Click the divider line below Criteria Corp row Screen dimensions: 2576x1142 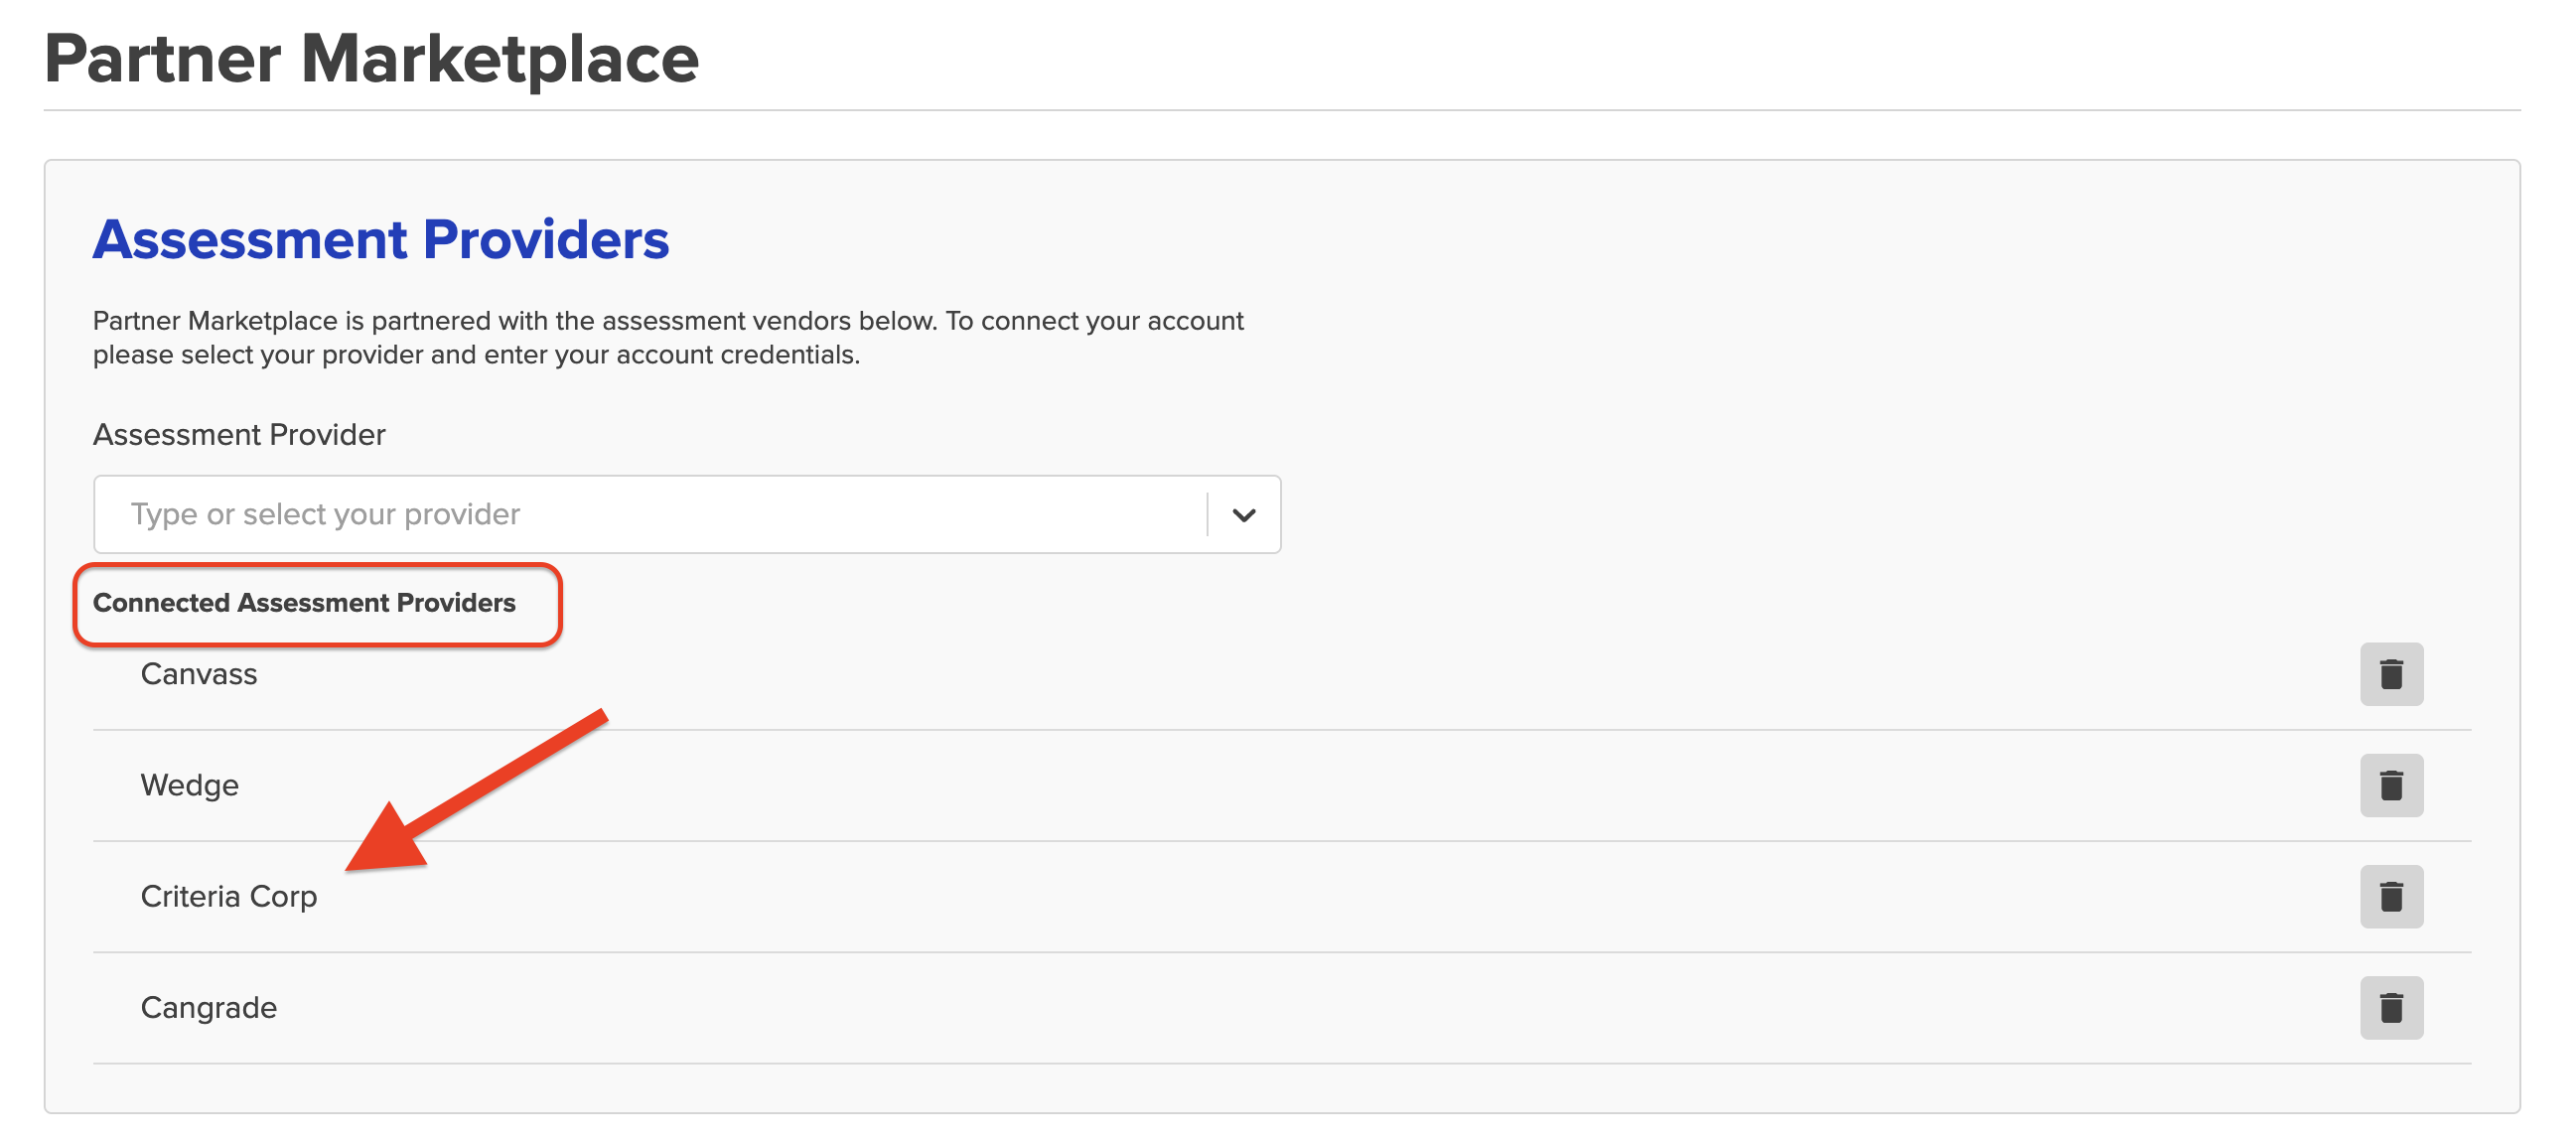1280,952
